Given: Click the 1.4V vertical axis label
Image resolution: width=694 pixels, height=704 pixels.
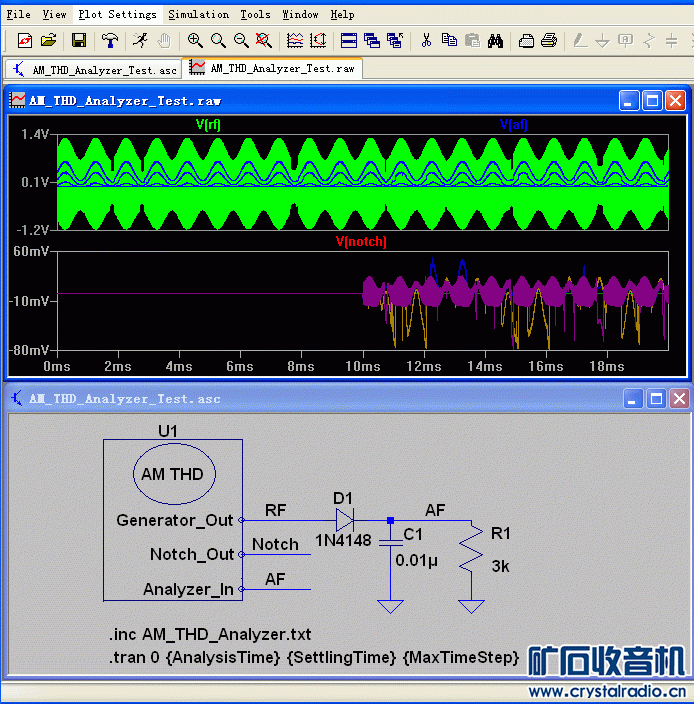Looking at the screenshot, I should [35, 134].
